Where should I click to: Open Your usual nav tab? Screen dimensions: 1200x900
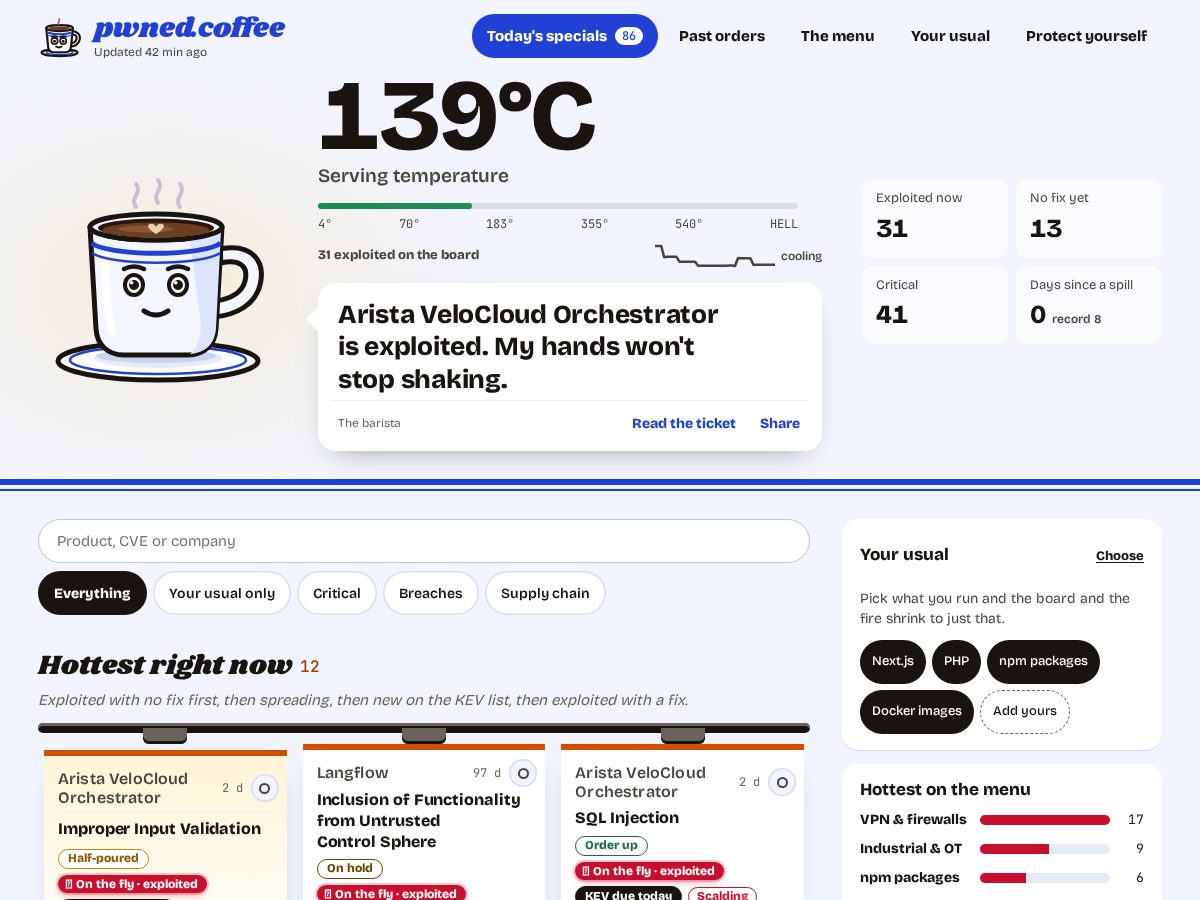pyautogui.click(x=950, y=36)
